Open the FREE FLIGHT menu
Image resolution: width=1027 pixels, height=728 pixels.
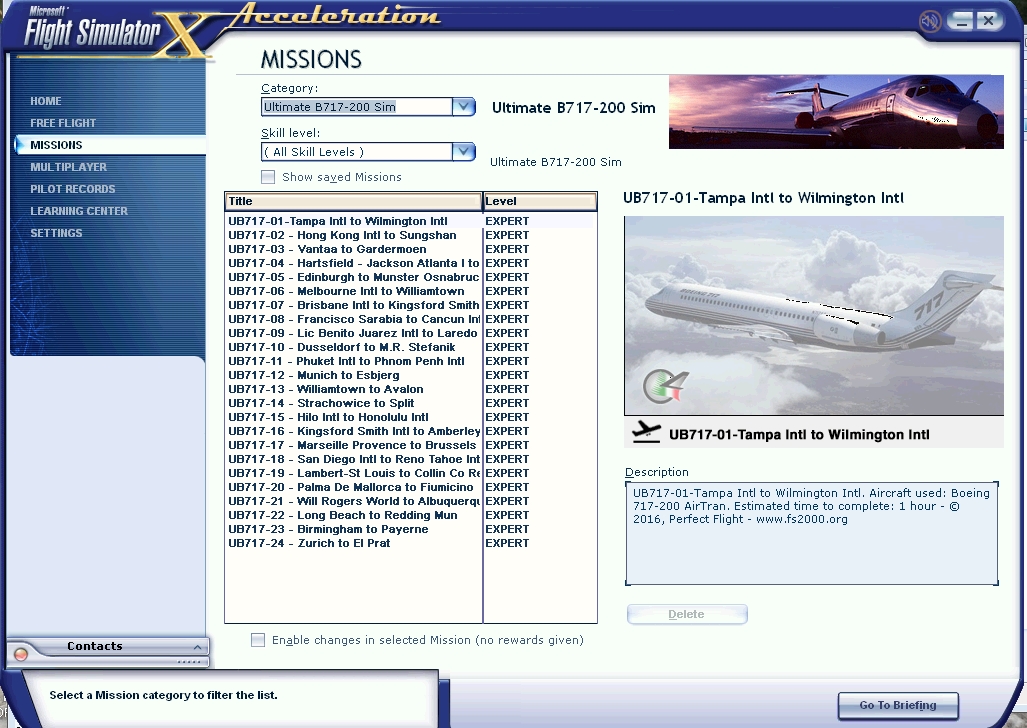(x=63, y=123)
